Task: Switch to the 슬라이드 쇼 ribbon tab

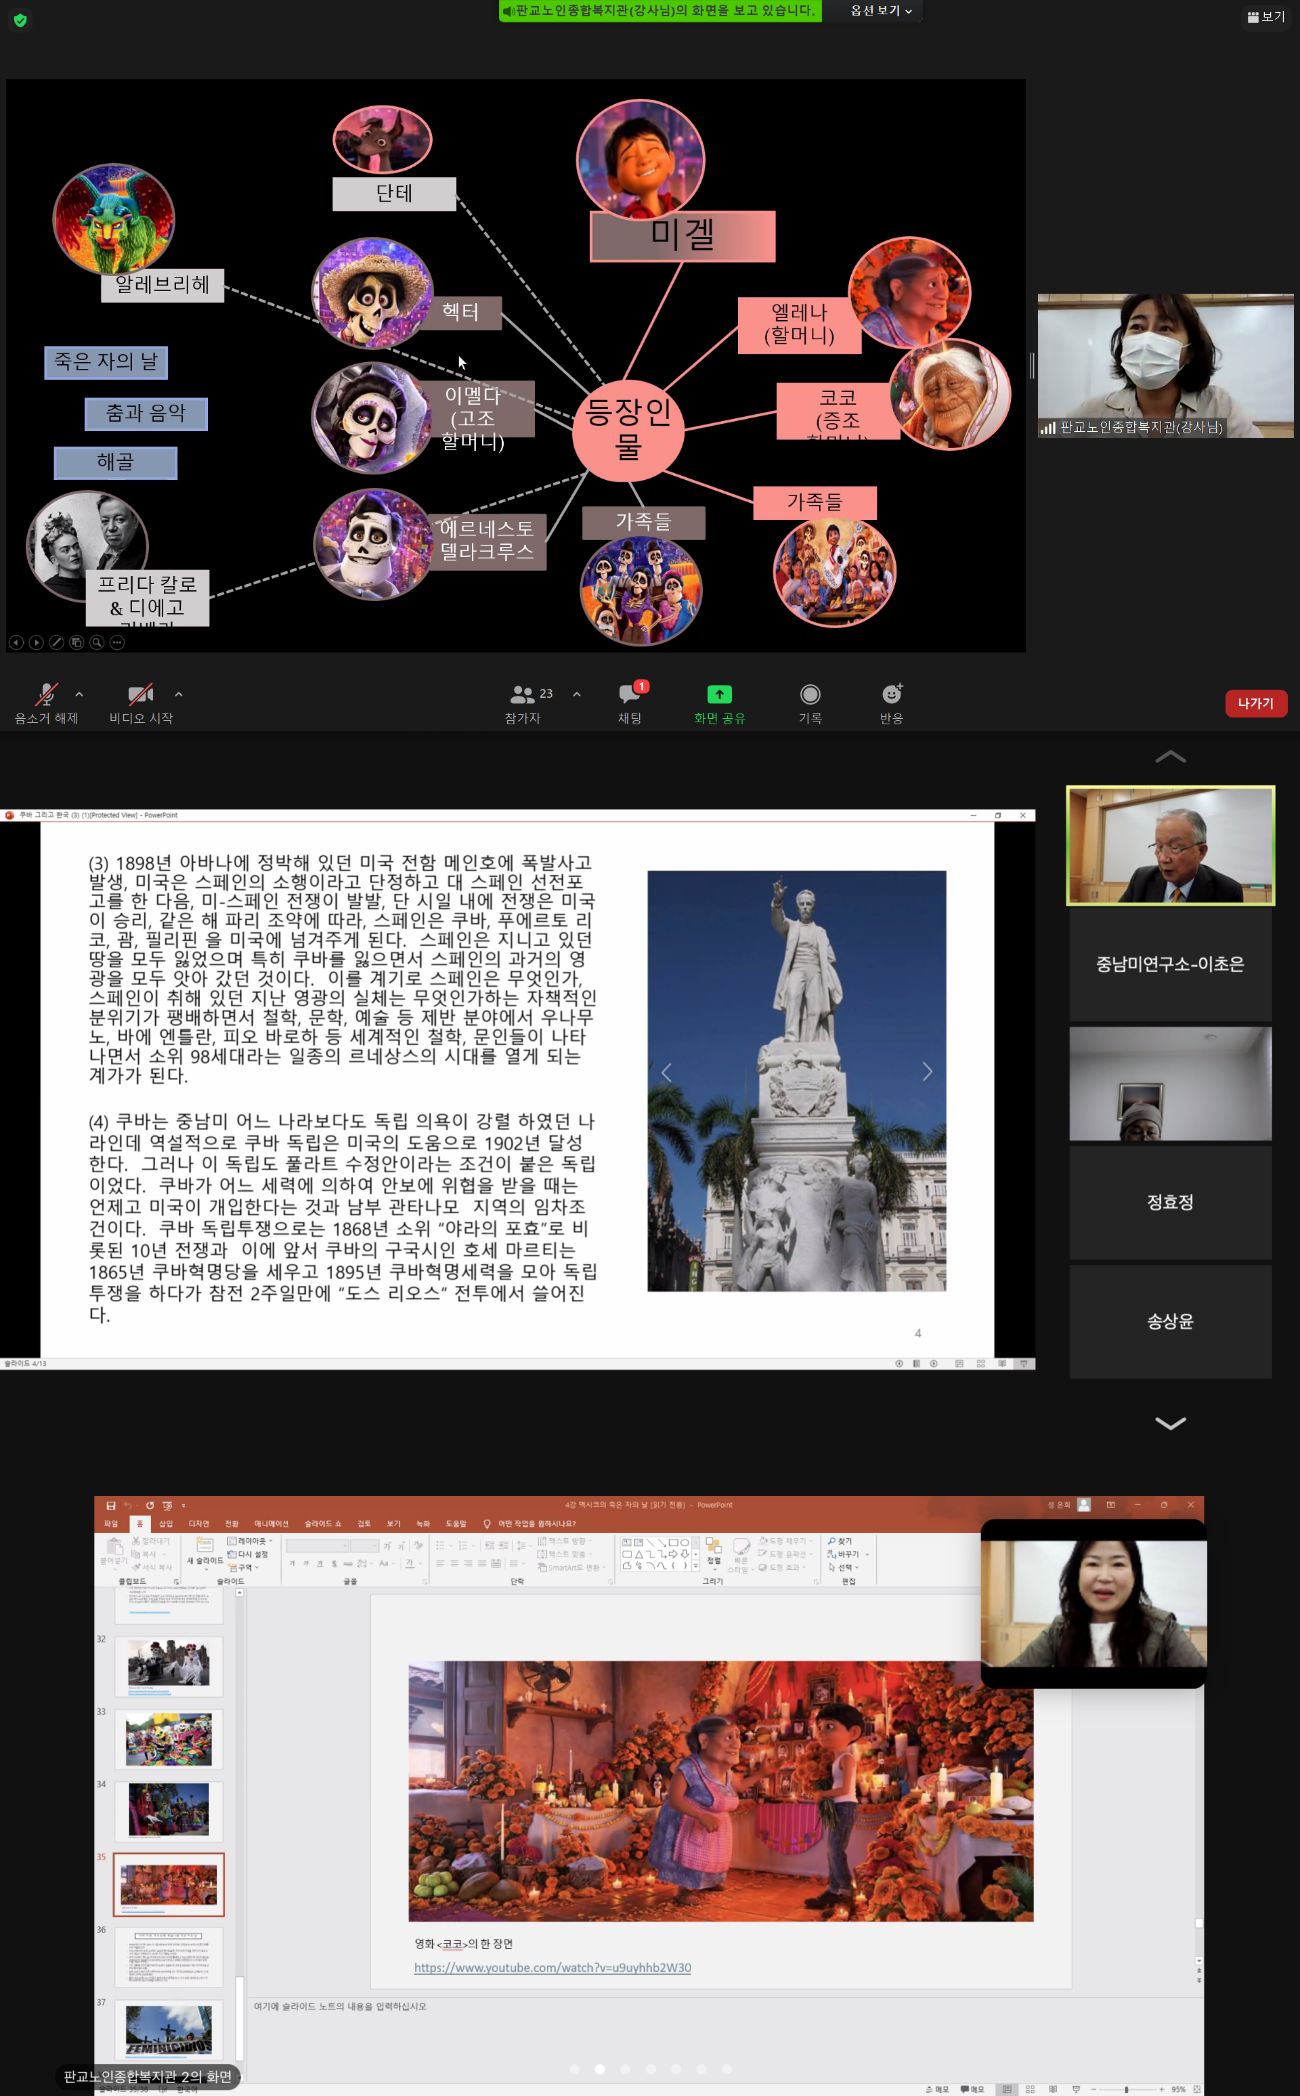Action: point(323,1524)
